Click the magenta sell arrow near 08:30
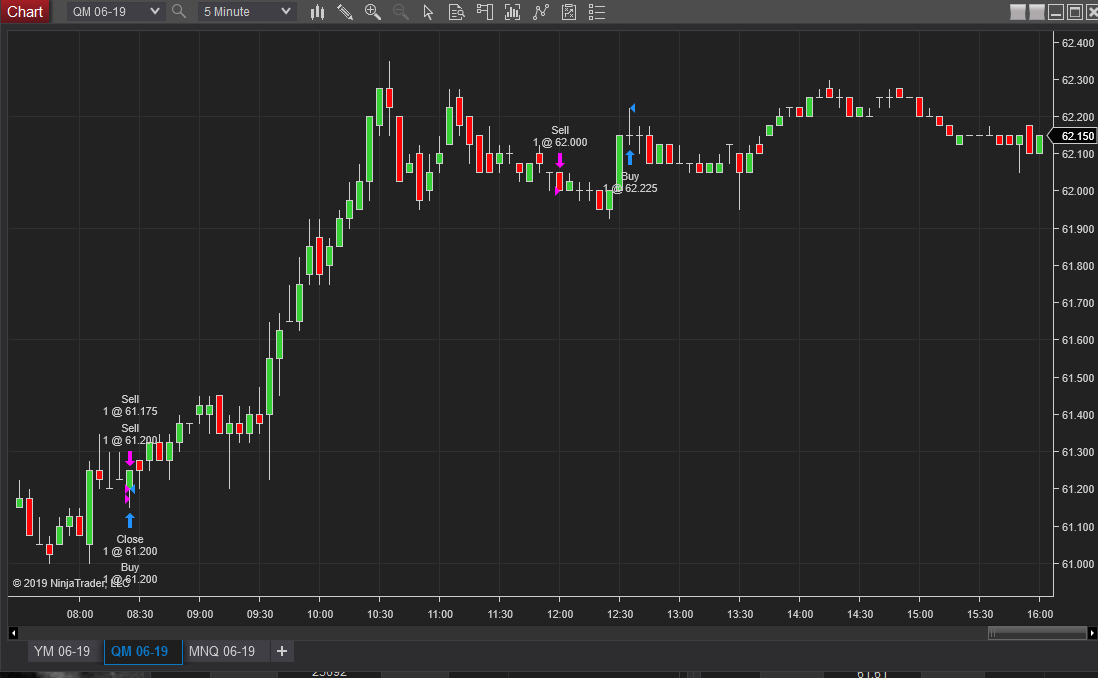Viewport: 1098px width, 678px height. coord(130,459)
